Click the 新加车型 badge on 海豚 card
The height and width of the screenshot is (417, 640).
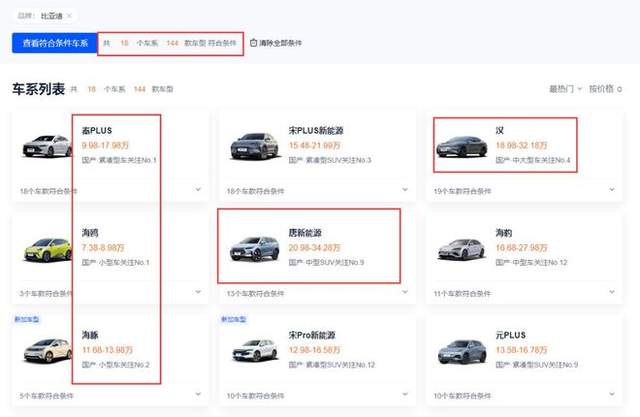[27, 319]
